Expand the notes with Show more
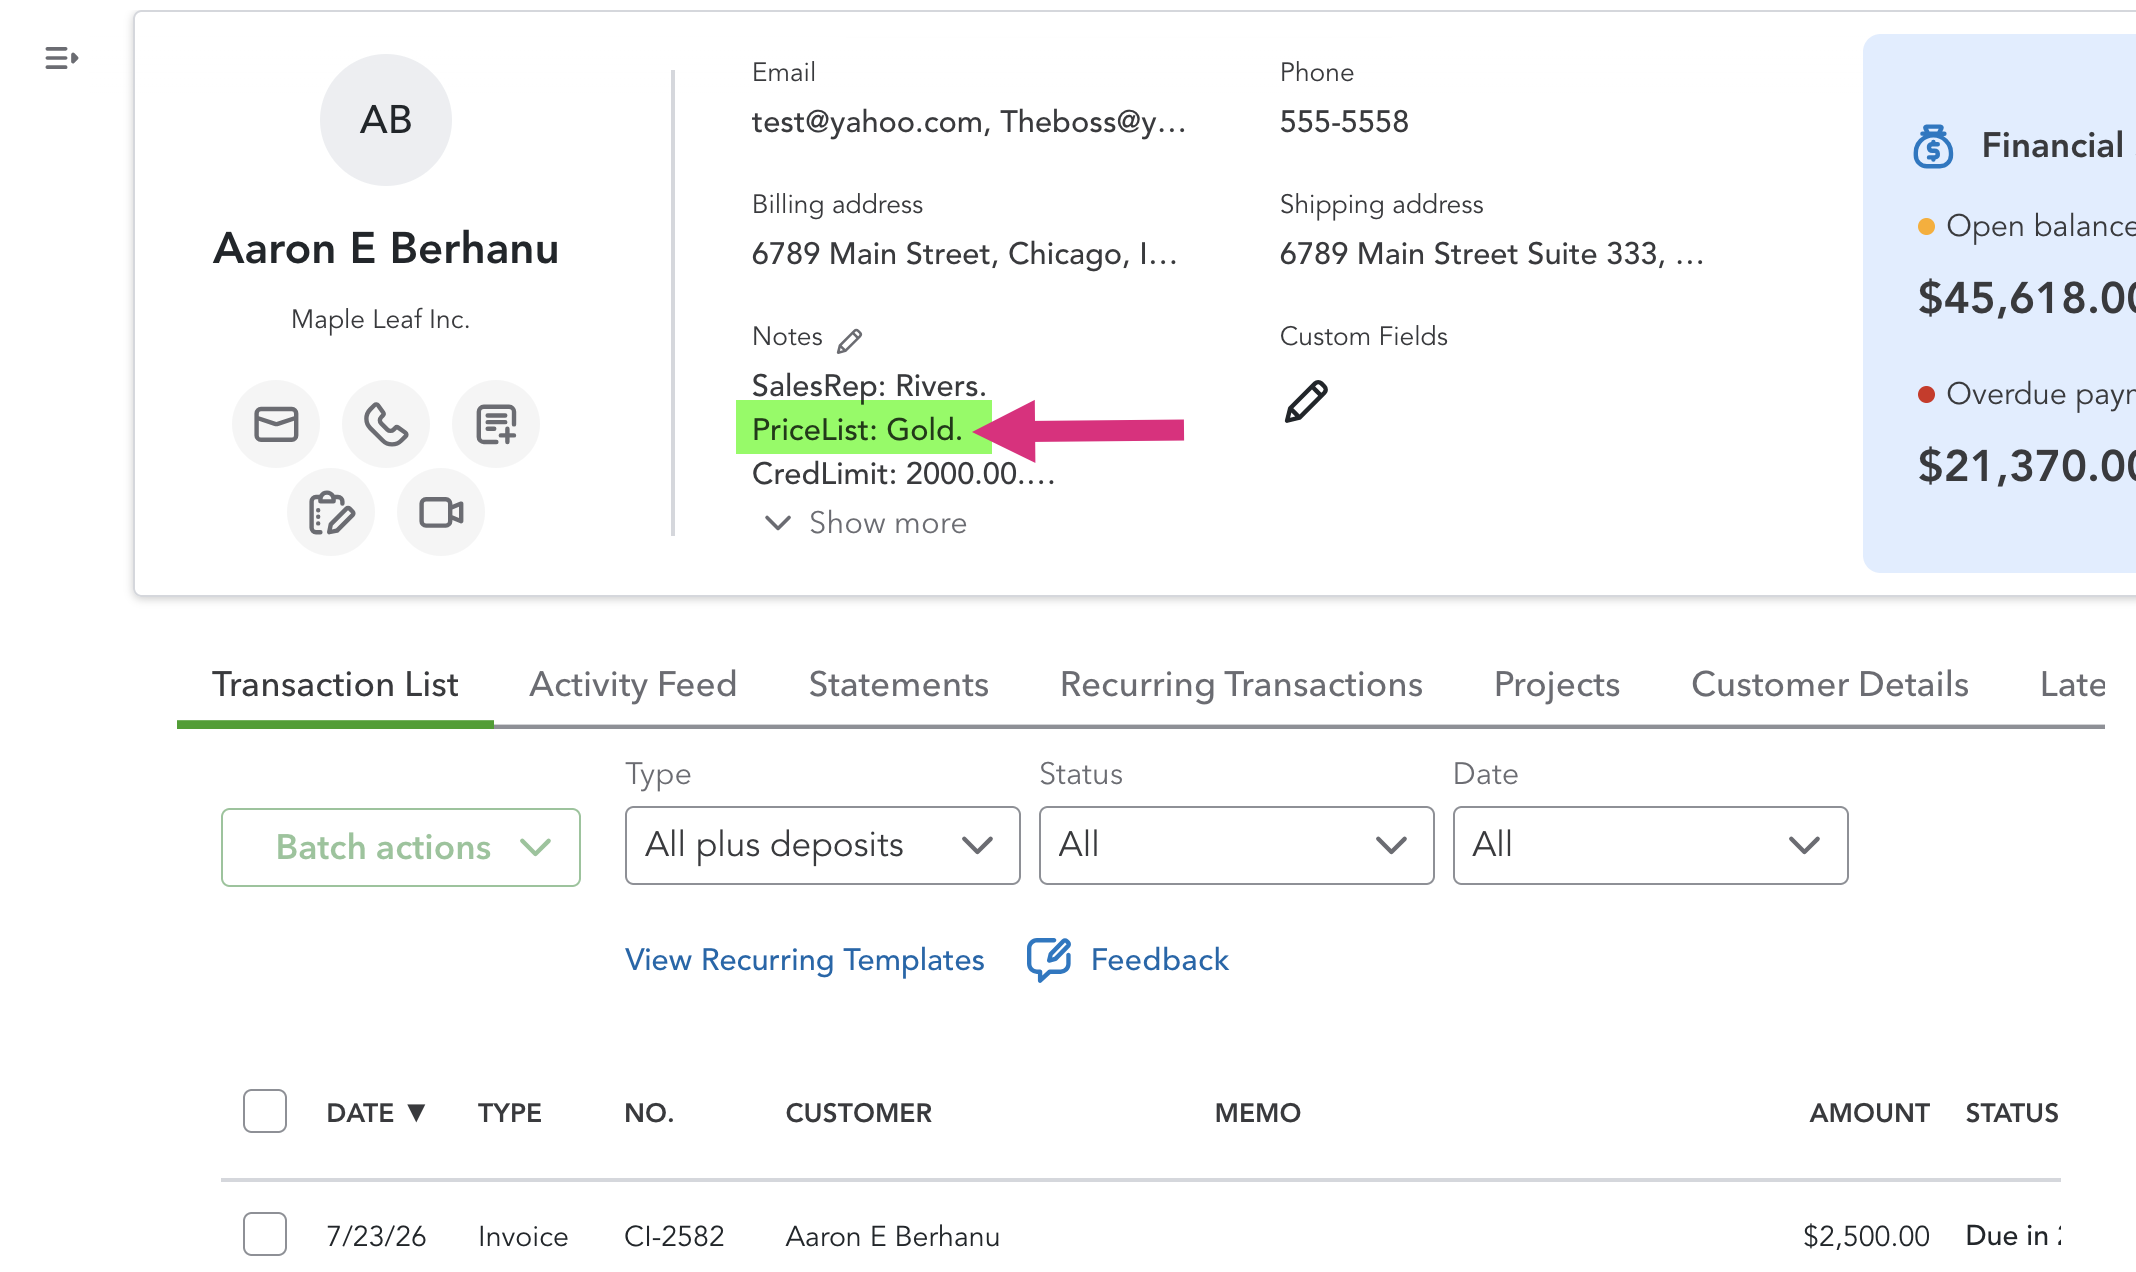The image size is (2136, 1272). [x=866, y=523]
